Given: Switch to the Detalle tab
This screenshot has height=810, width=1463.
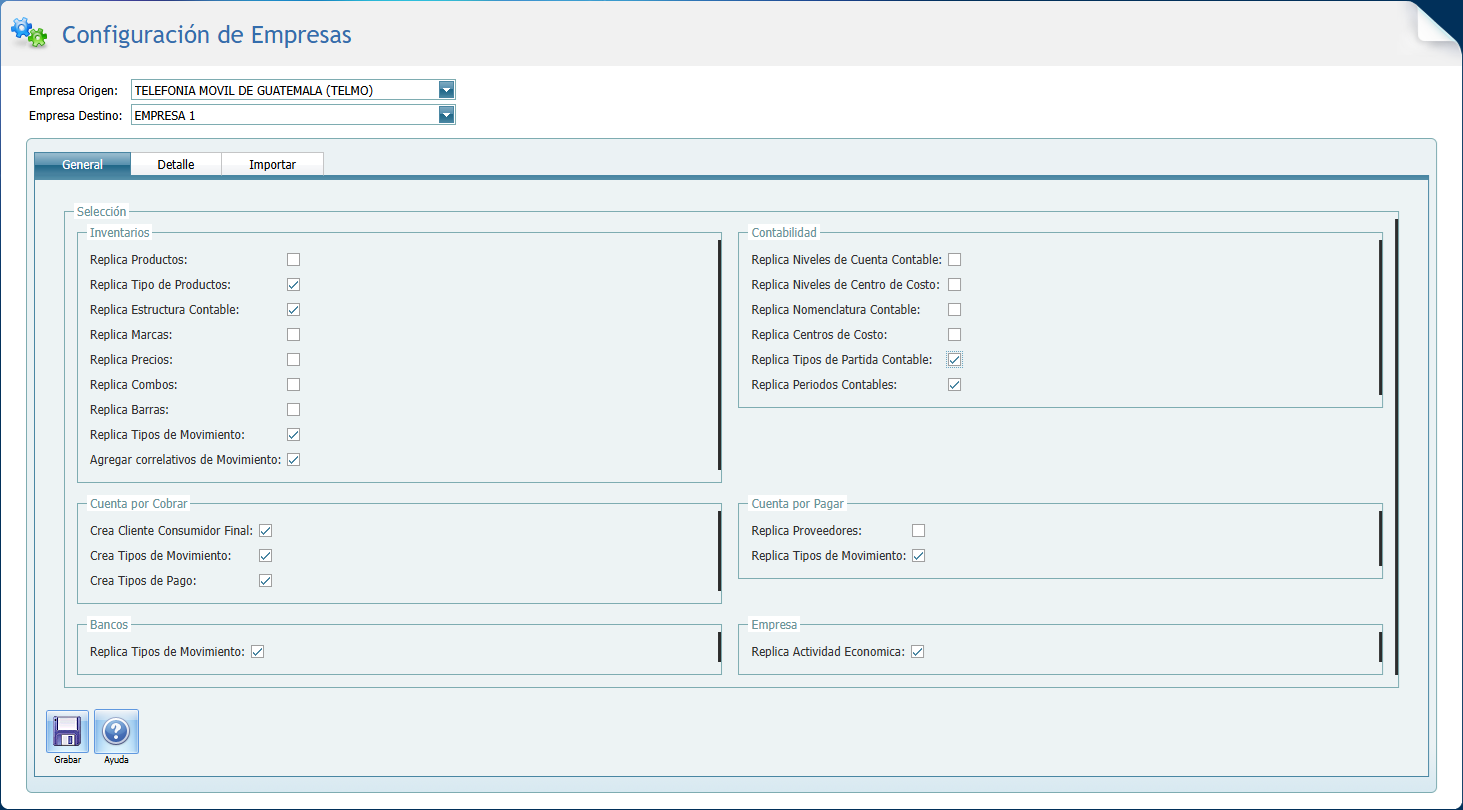Looking at the screenshot, I should (x=176, y=164).
